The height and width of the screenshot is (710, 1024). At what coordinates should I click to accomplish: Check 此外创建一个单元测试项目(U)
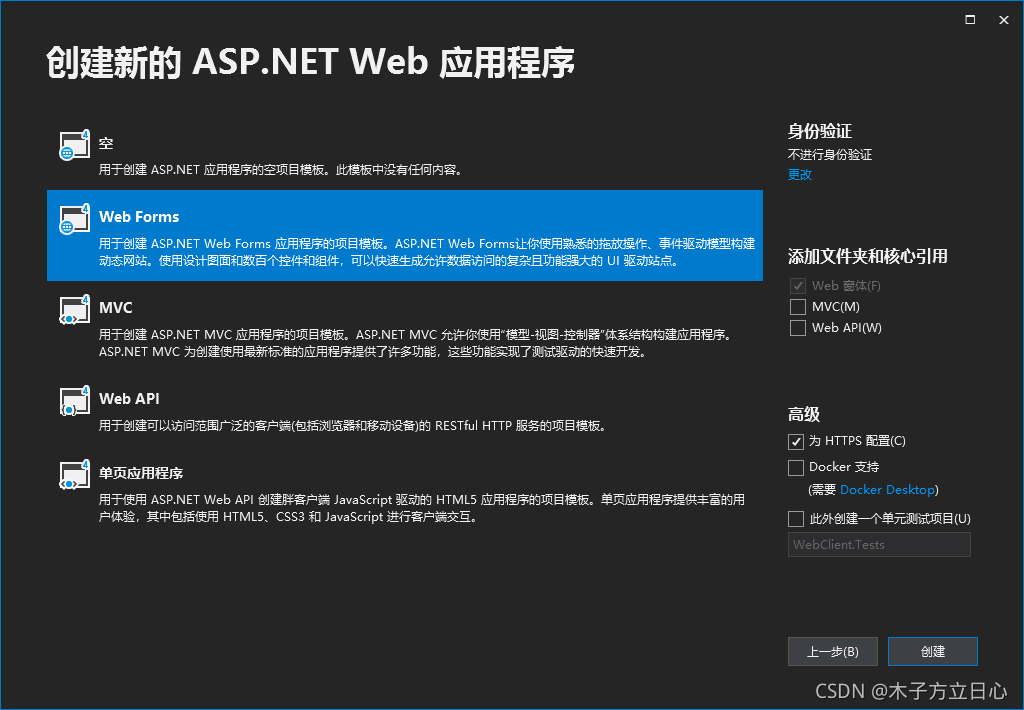tap(796, 518)
